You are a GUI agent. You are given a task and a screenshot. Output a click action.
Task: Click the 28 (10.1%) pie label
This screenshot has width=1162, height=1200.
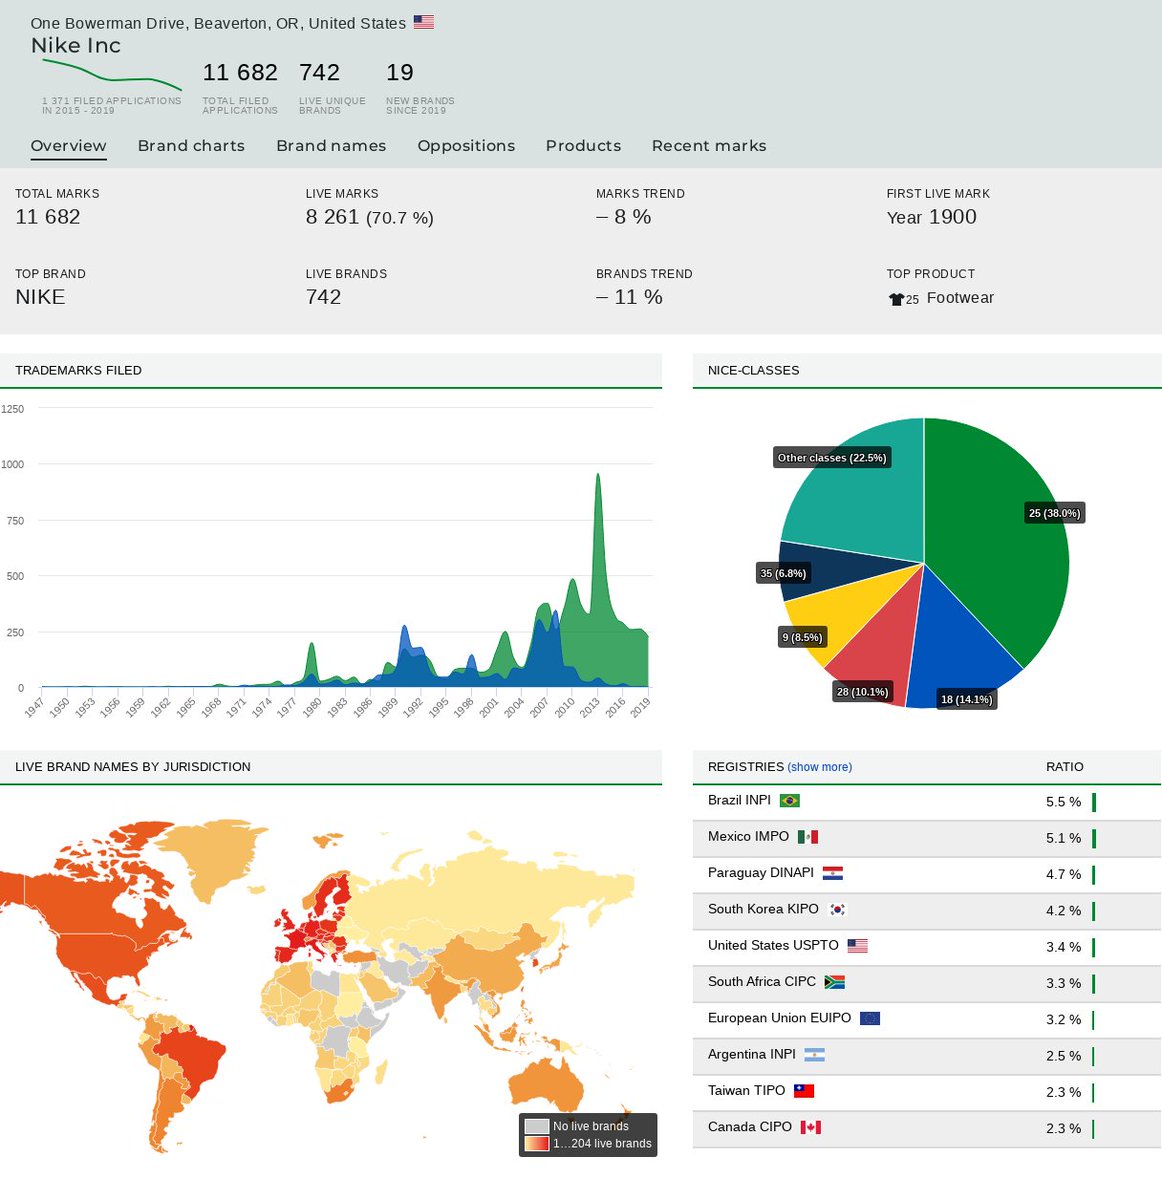point(862,692)
